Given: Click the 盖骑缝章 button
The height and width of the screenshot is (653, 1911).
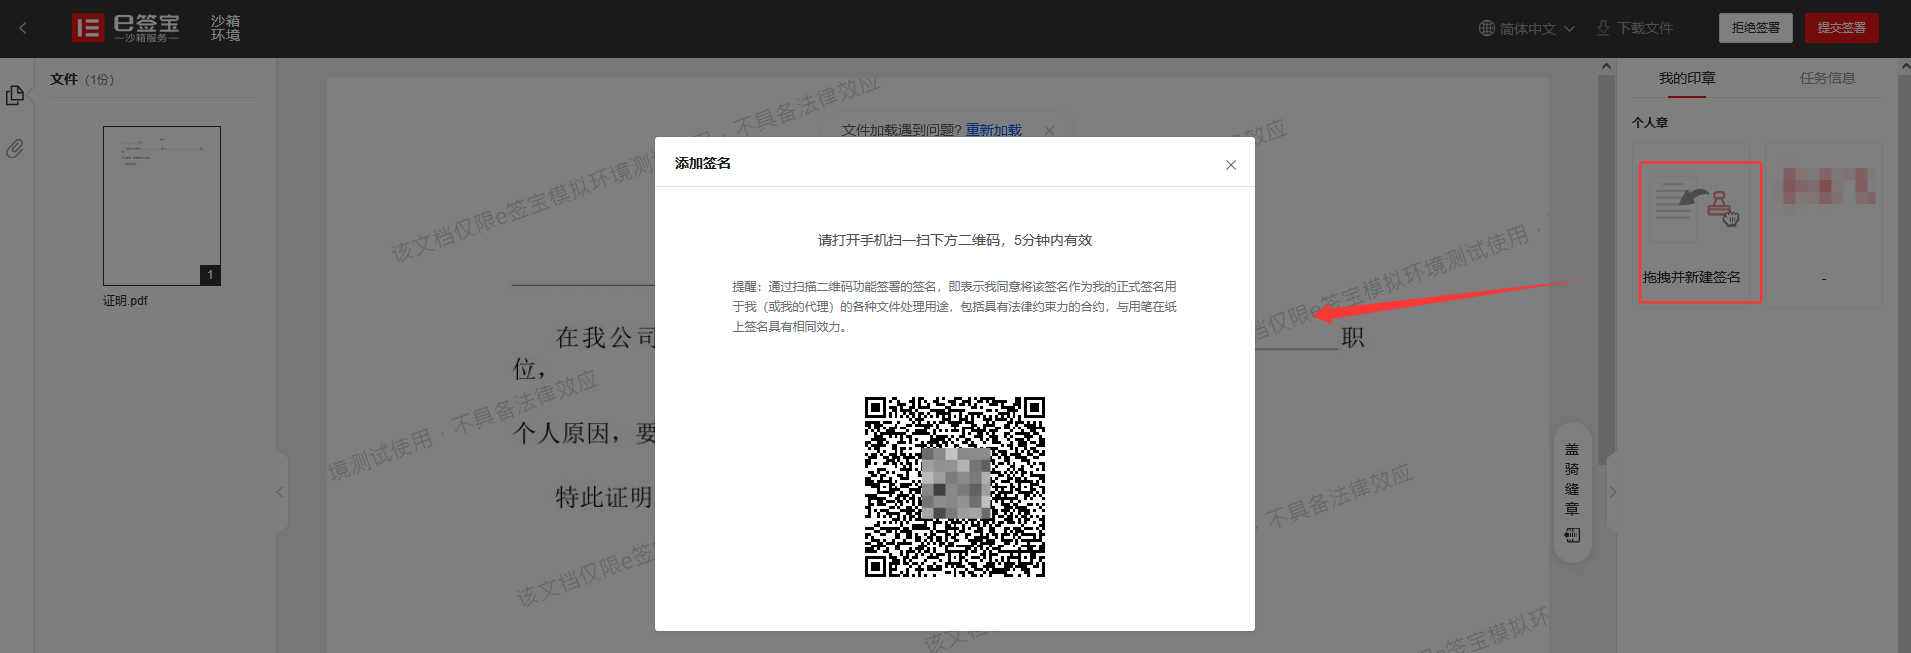Looking at the screenshot, I should click(x=1572, y=493).
